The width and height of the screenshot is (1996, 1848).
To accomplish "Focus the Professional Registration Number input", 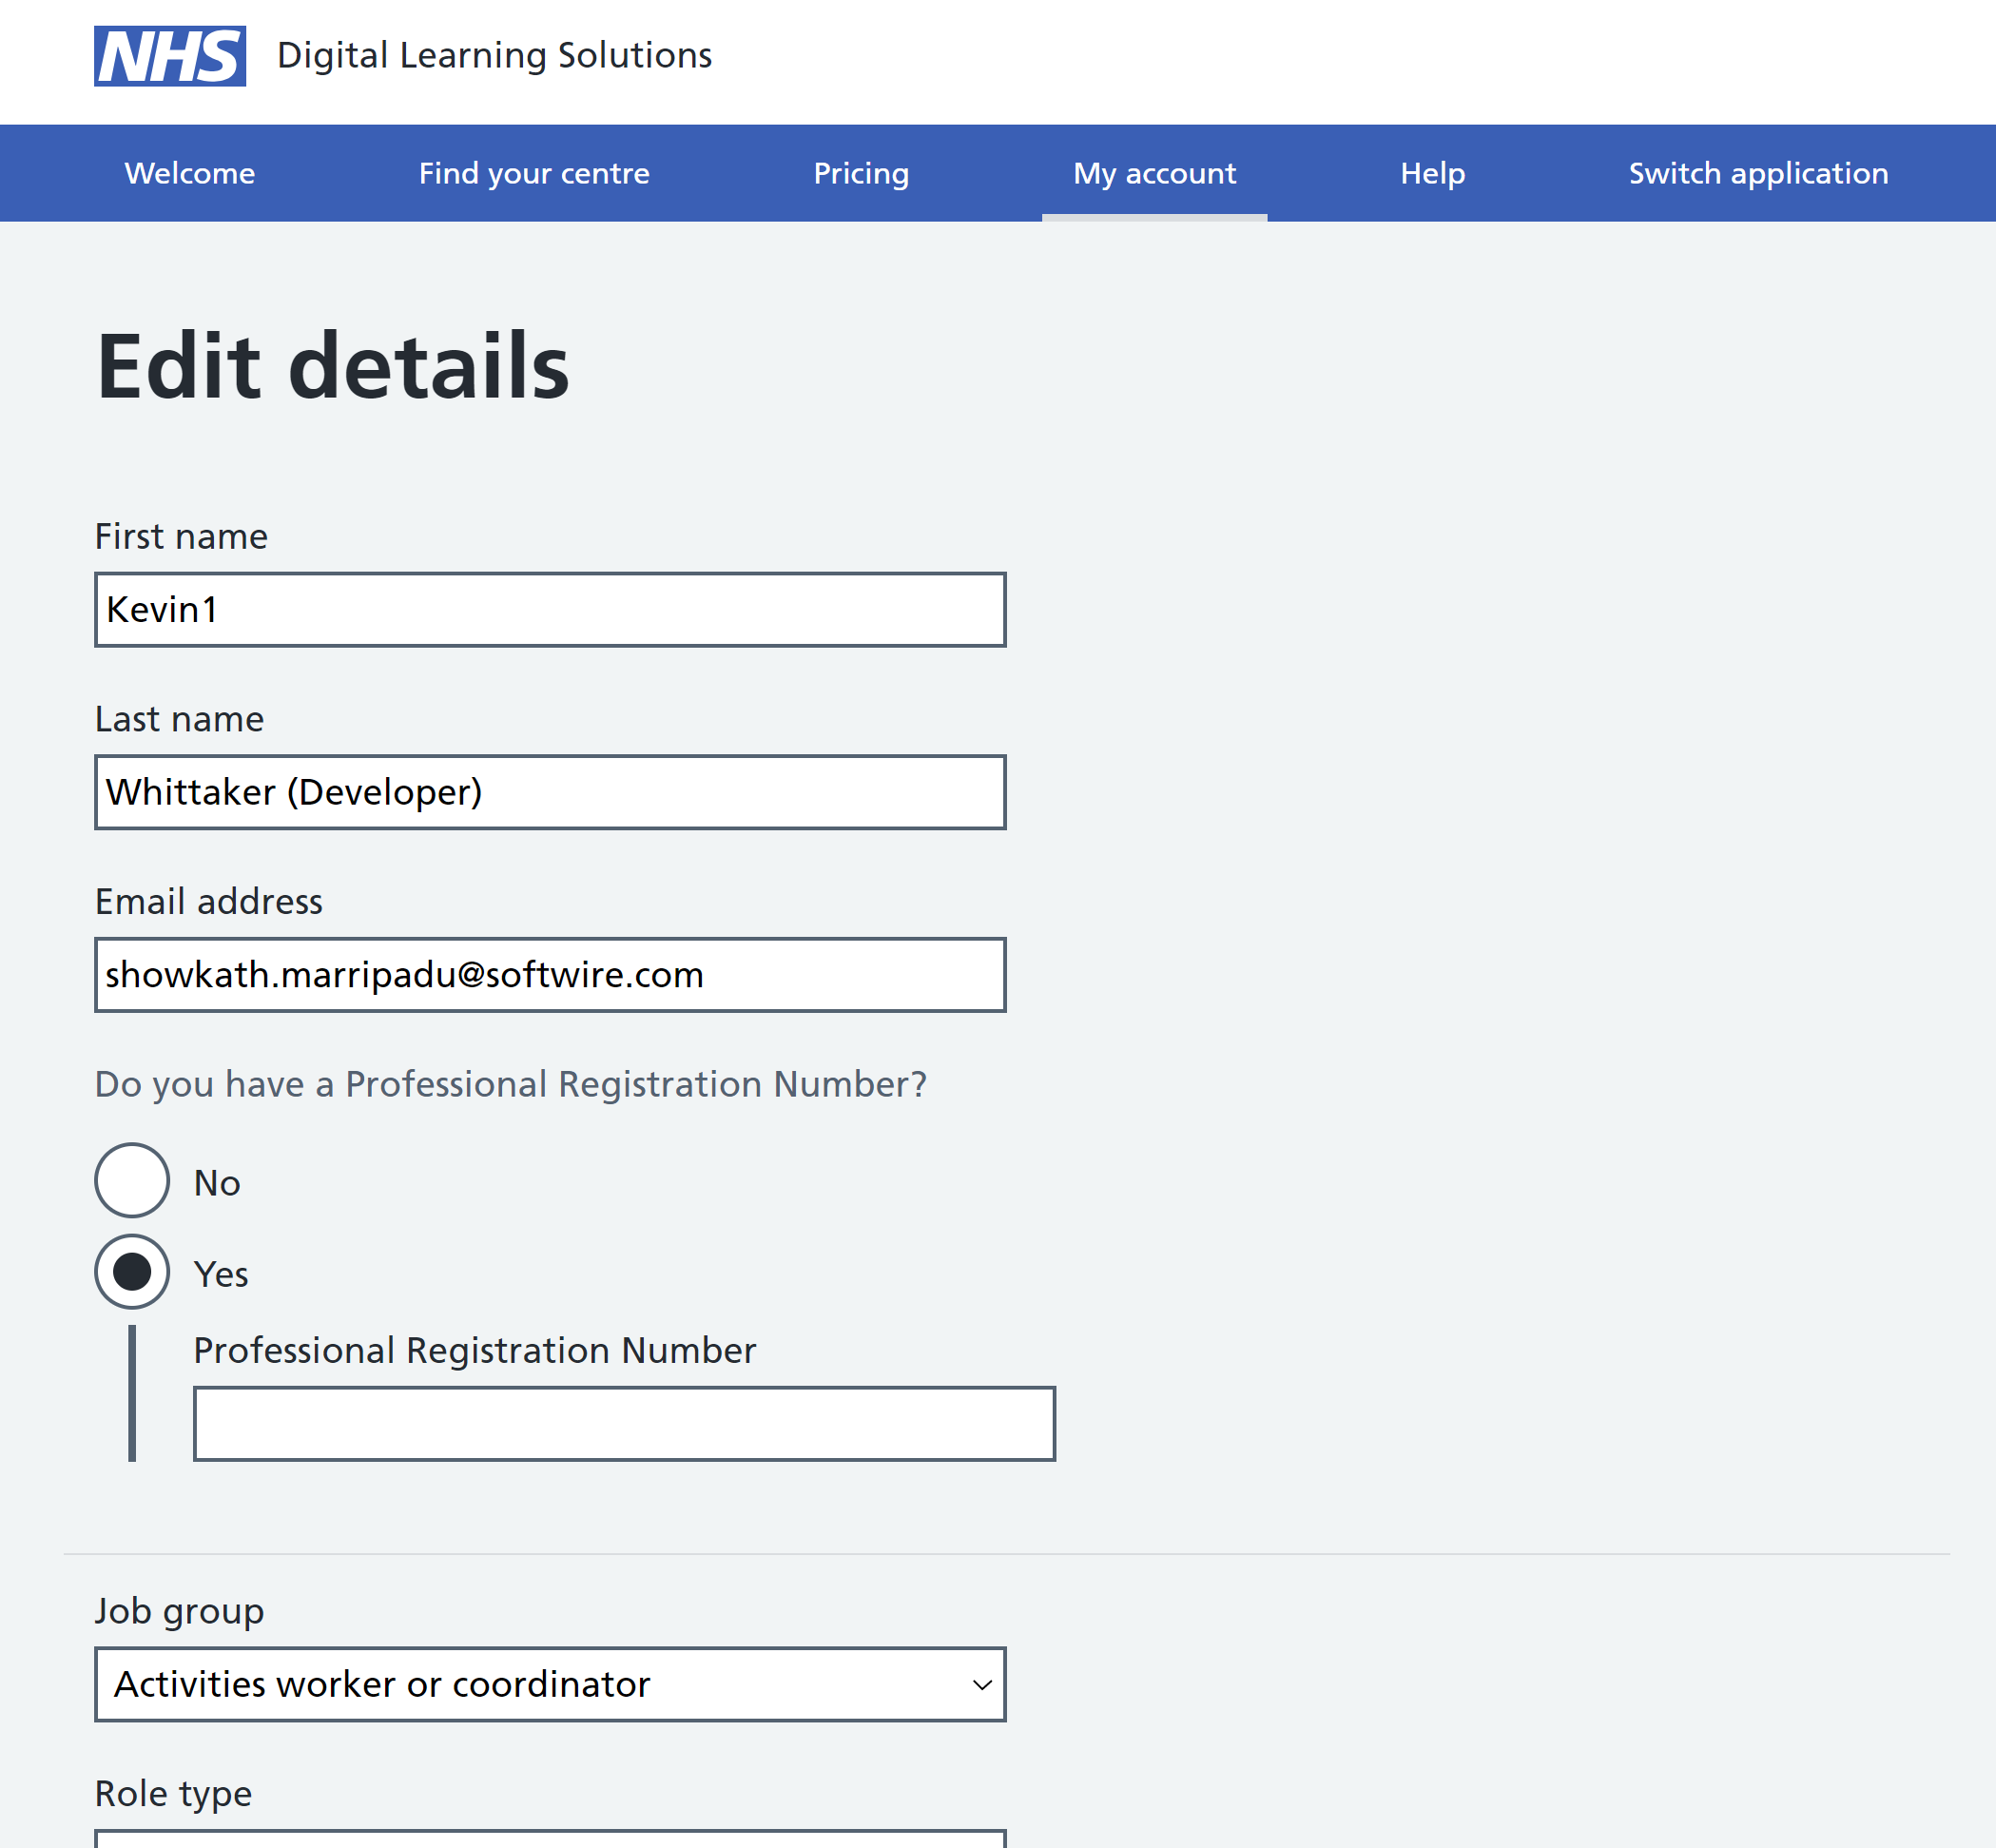I will point(624,1423).
